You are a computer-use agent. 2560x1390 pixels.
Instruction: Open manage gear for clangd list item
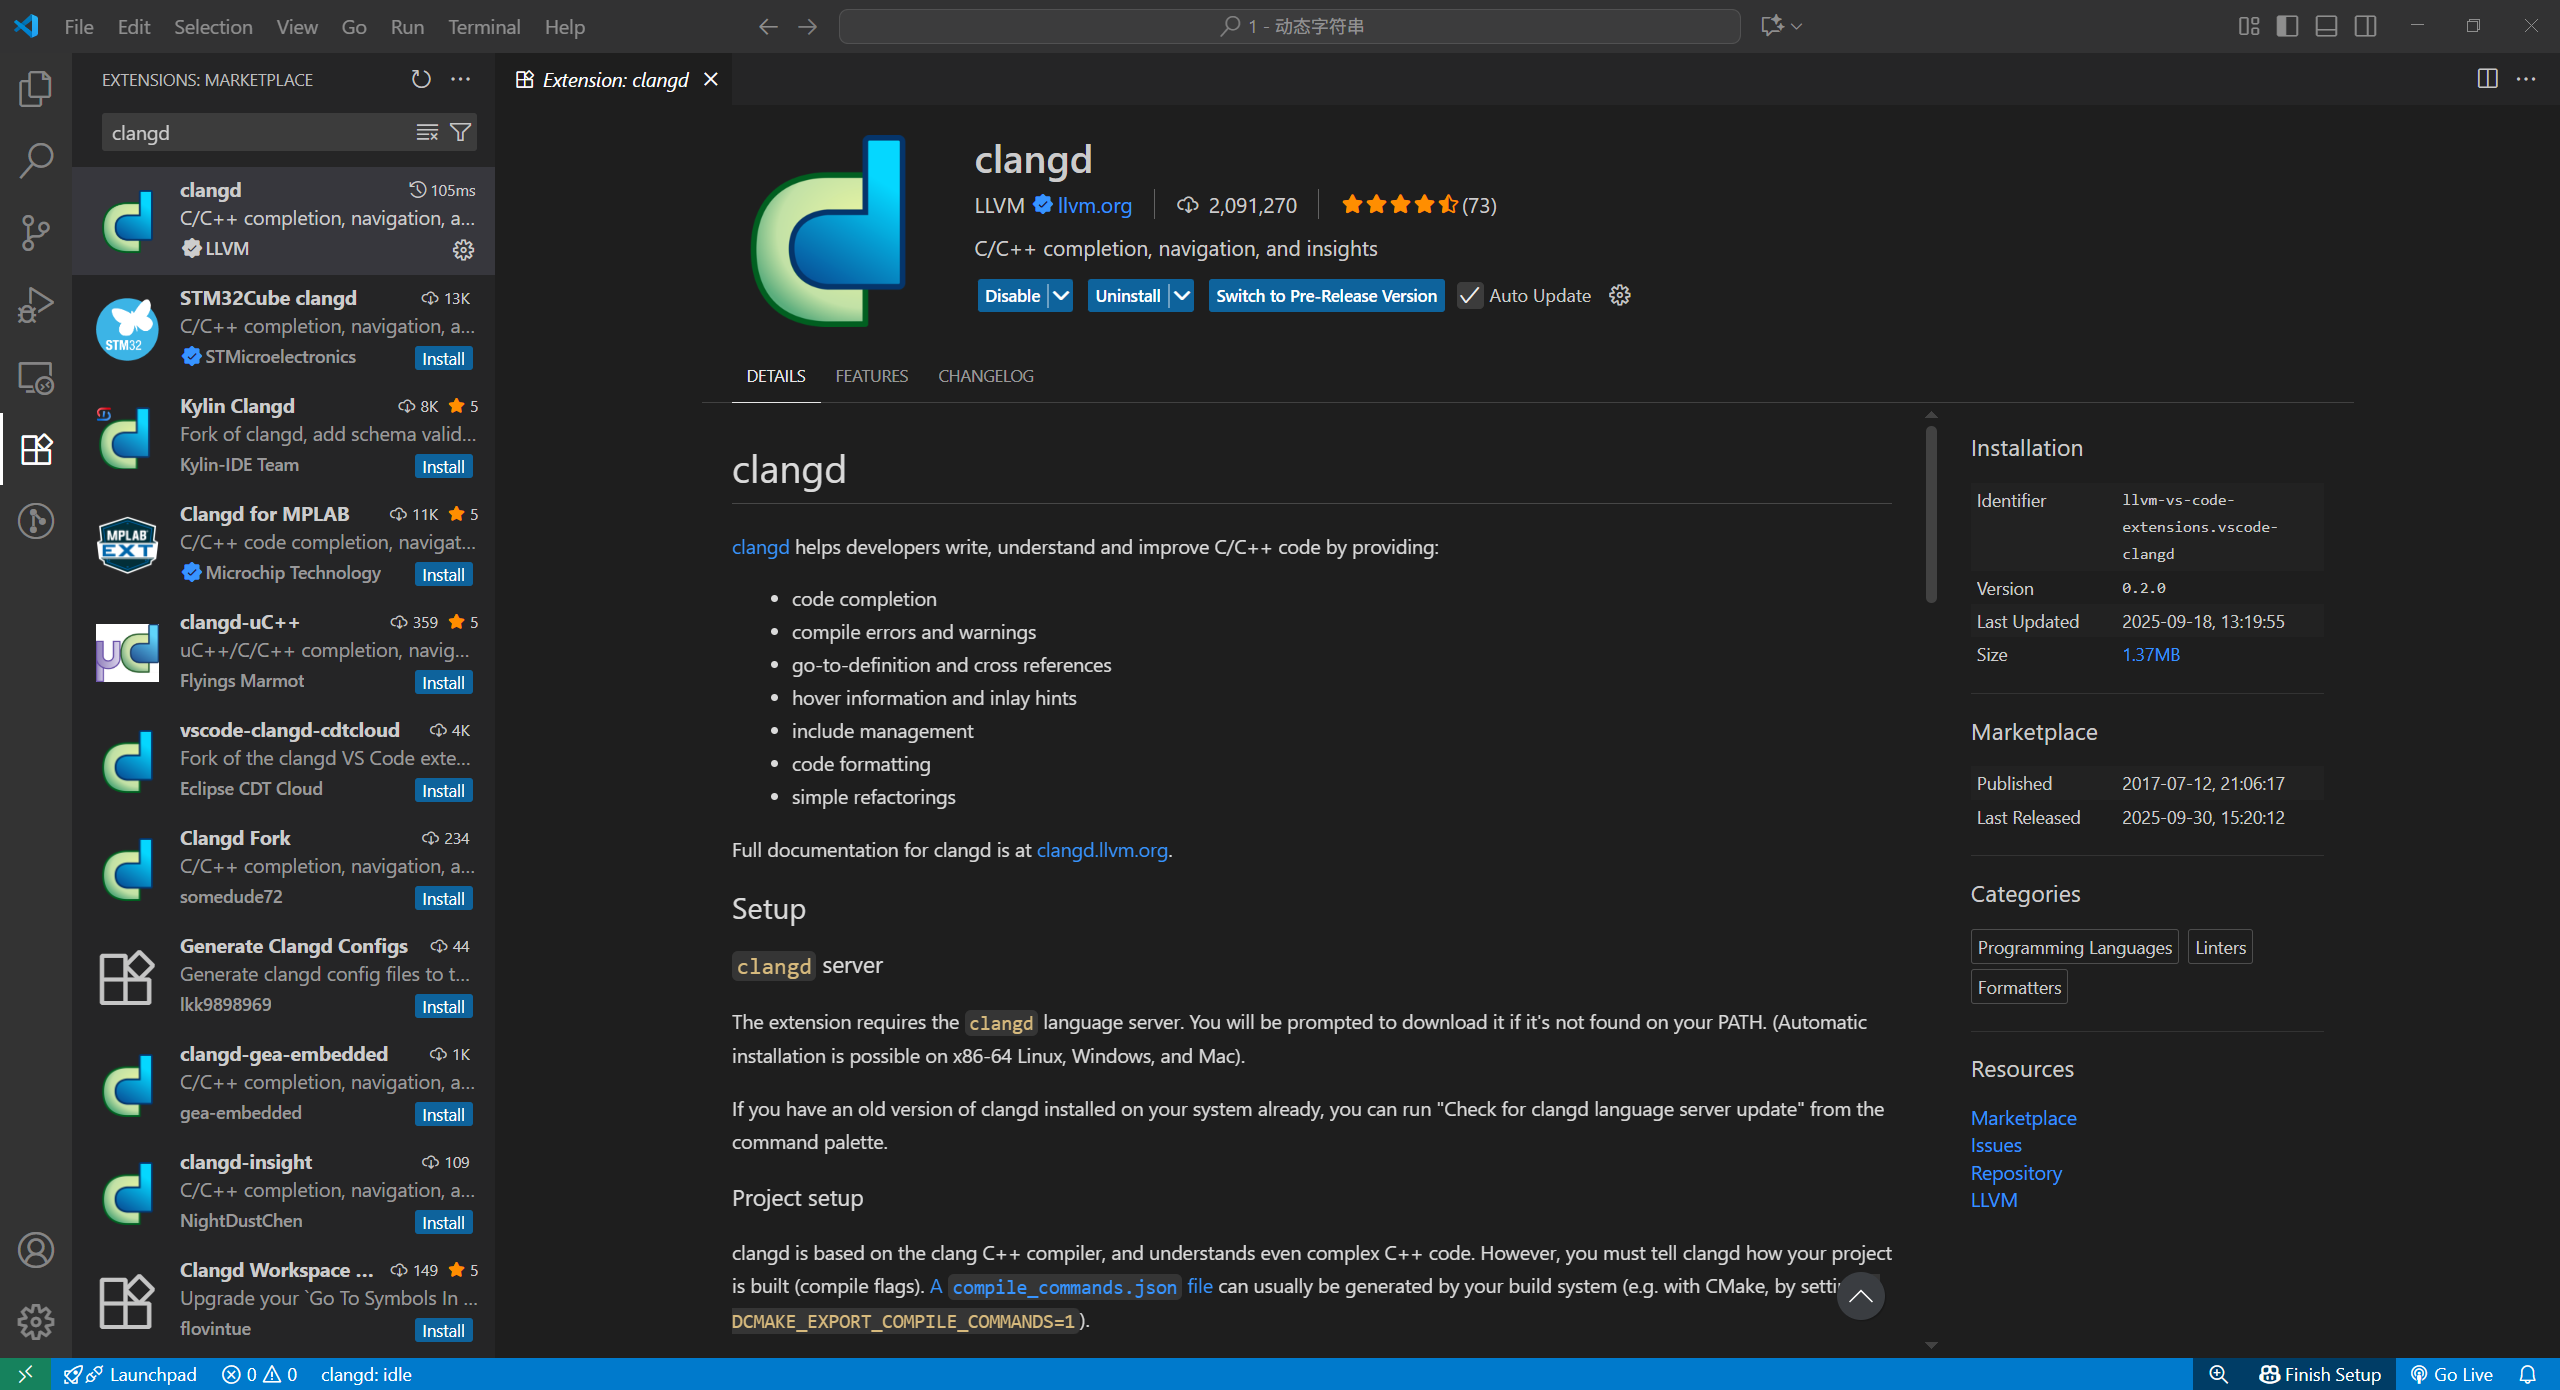pyautogui.click(x=463, y=249)
